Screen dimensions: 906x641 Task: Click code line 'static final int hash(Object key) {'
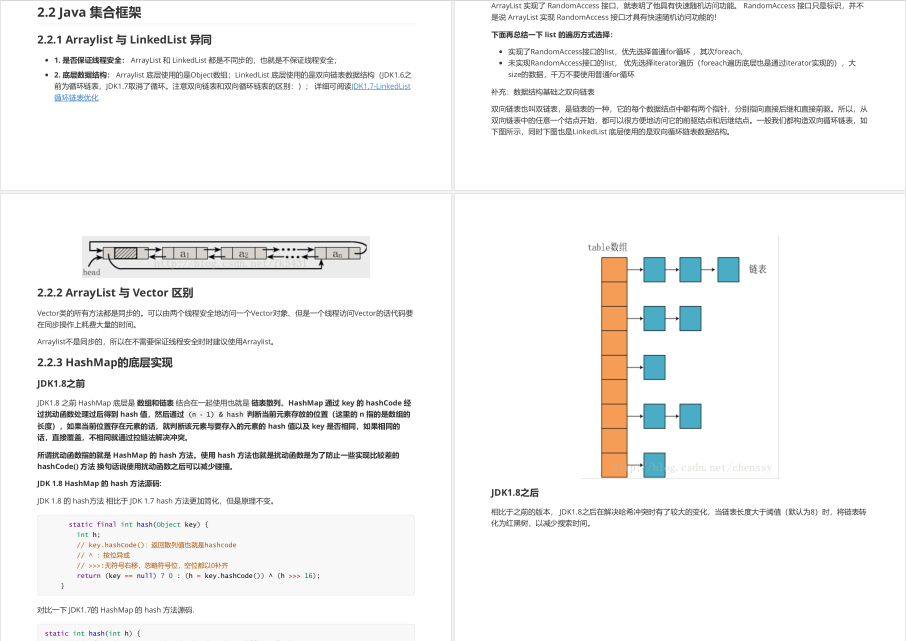139,524
